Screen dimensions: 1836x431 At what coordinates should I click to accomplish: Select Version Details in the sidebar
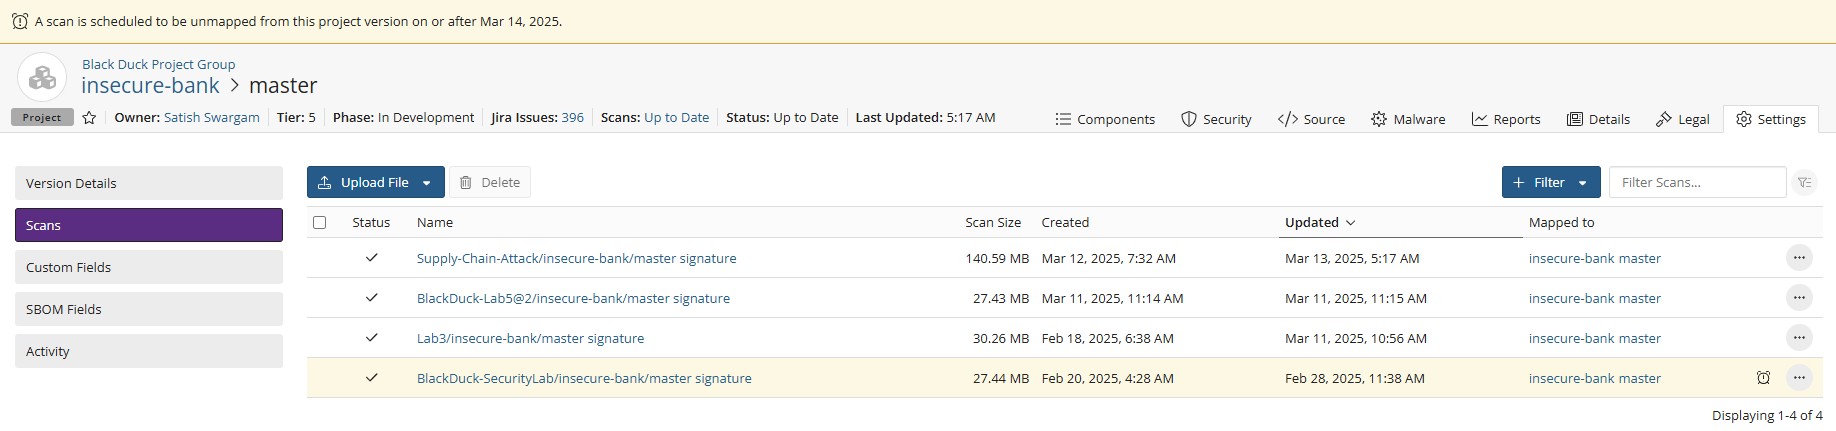click(149, 183)
